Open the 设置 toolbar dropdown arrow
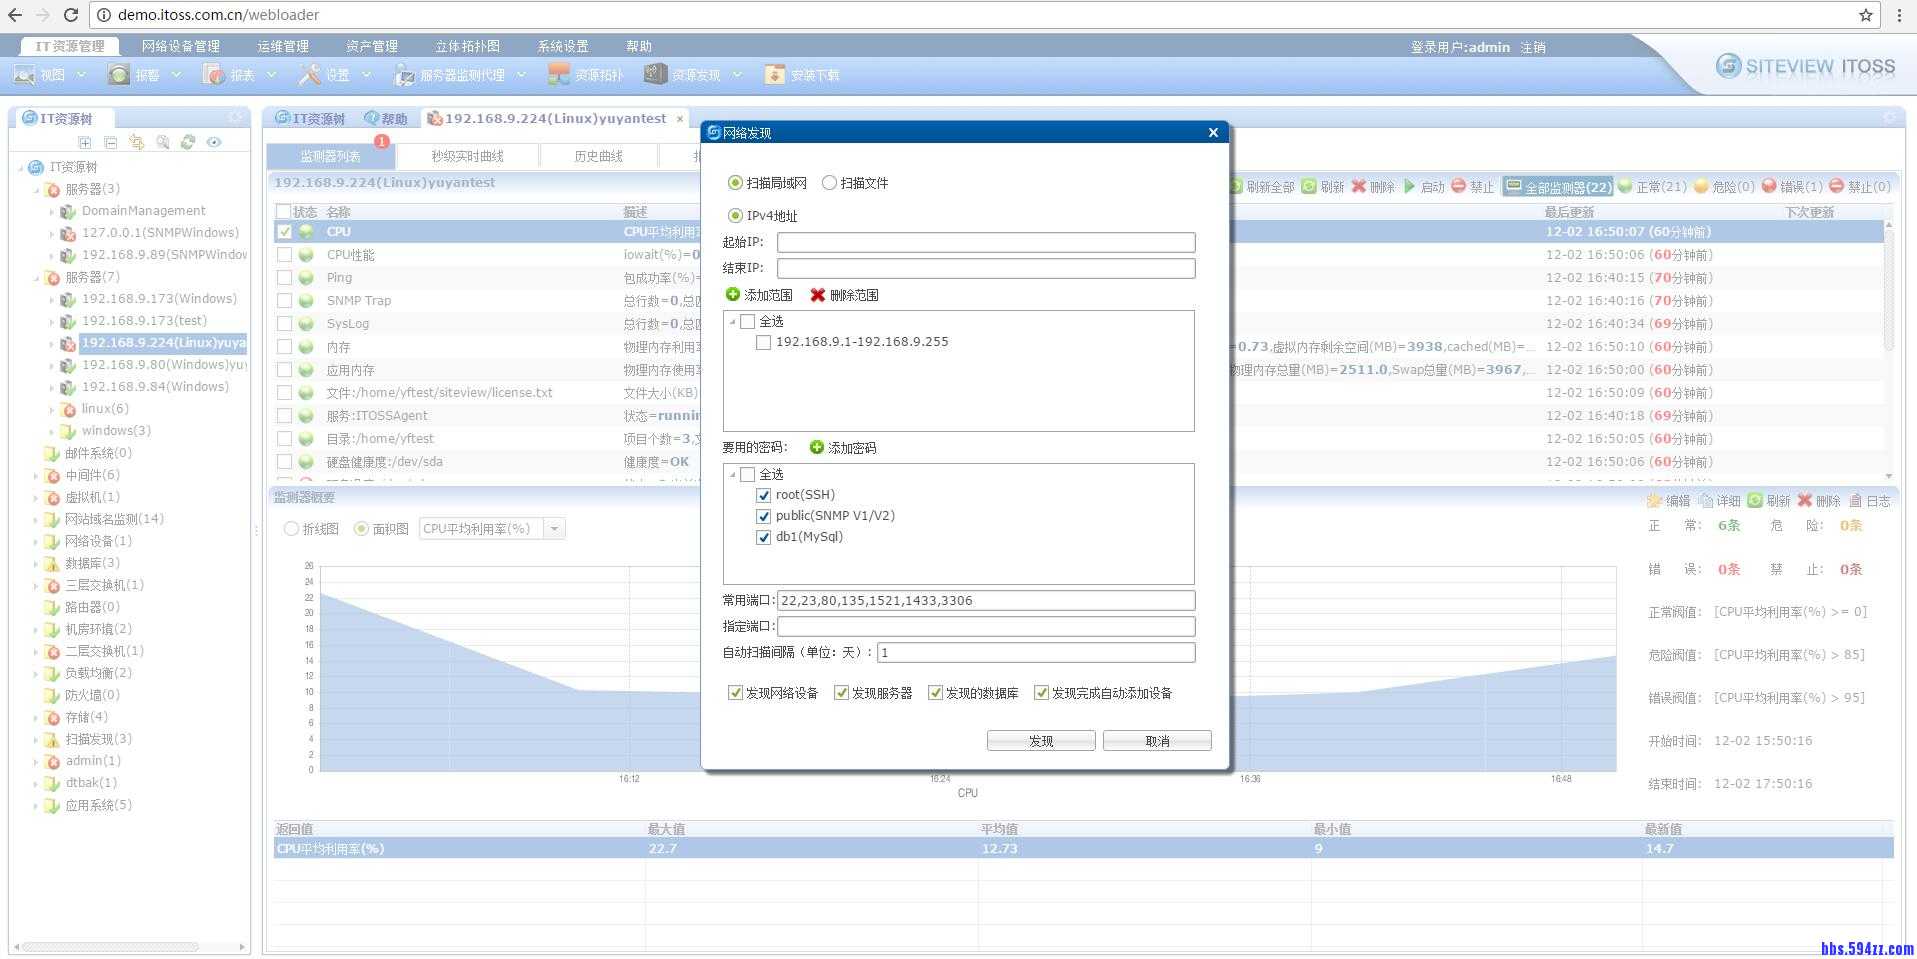Image resolution: width=1917 pixels, height=959 pixels. coord(366,74)
